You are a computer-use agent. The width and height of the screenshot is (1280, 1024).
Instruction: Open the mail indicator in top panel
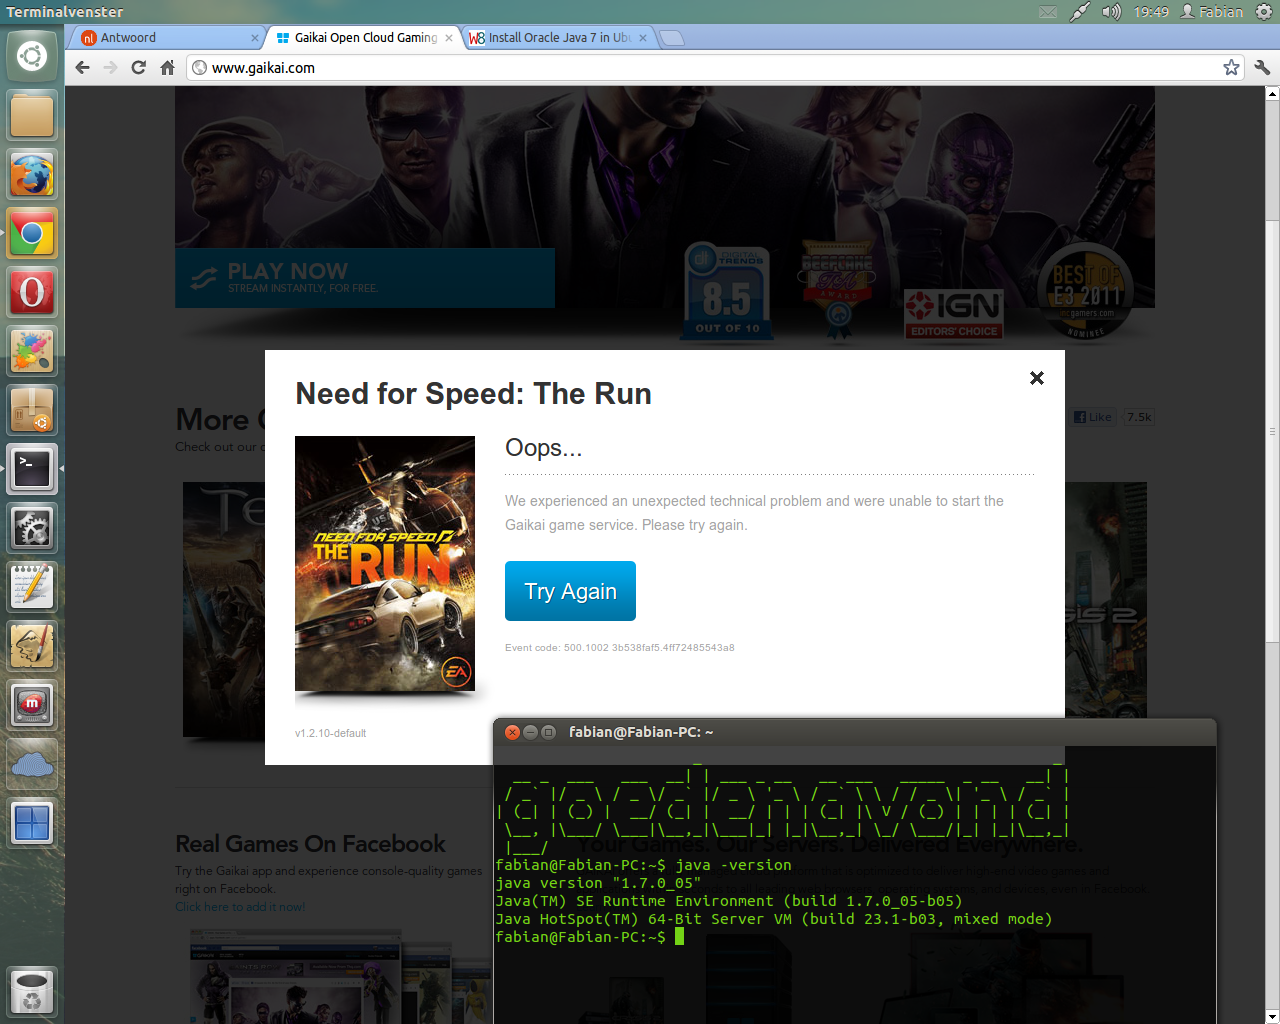(1048, 12)
